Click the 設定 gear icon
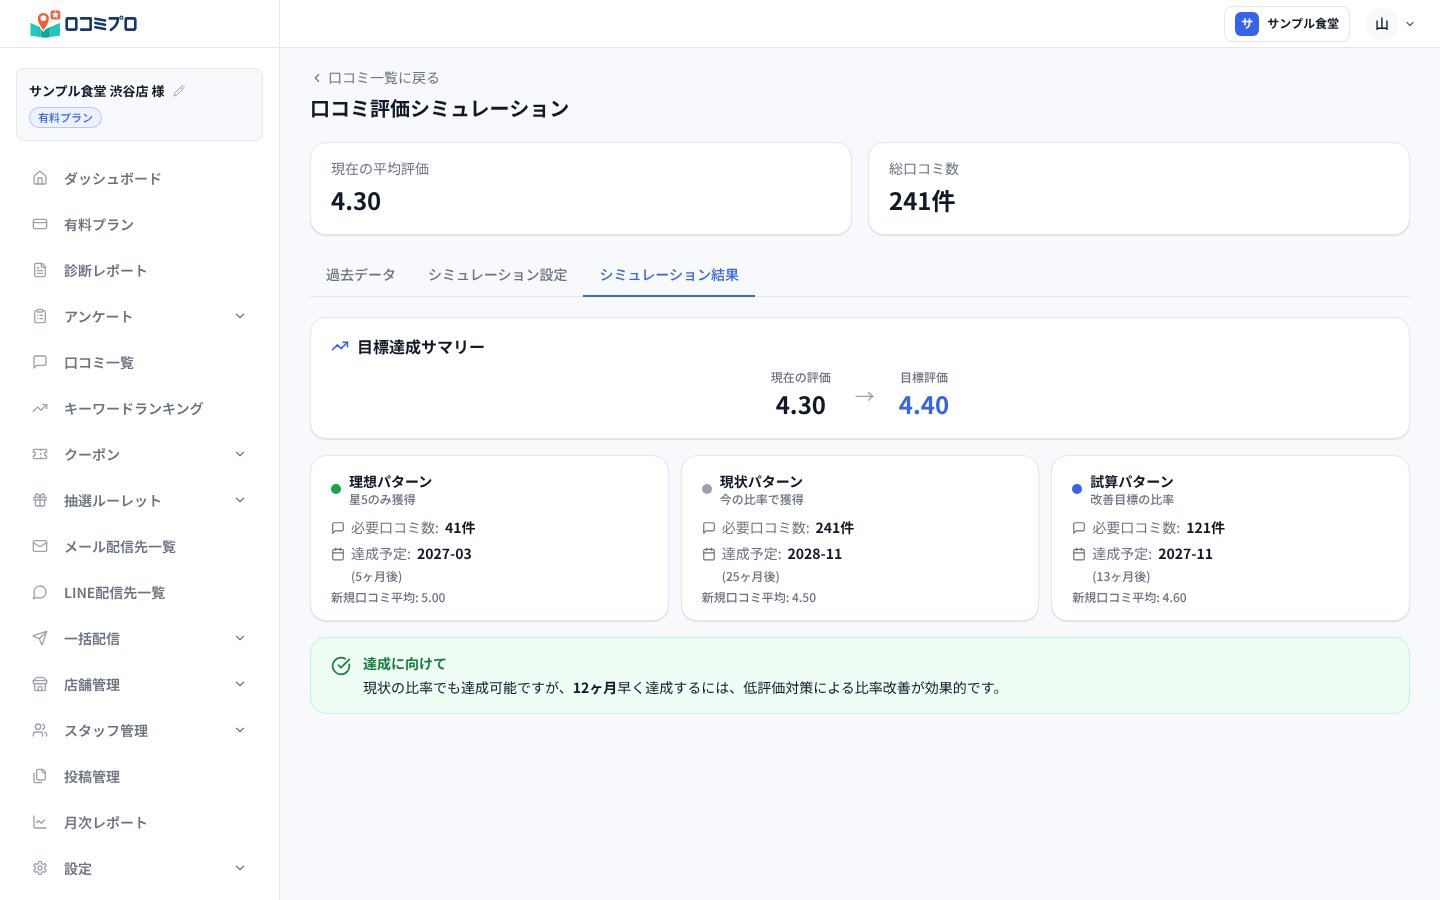 click(40, 868)
